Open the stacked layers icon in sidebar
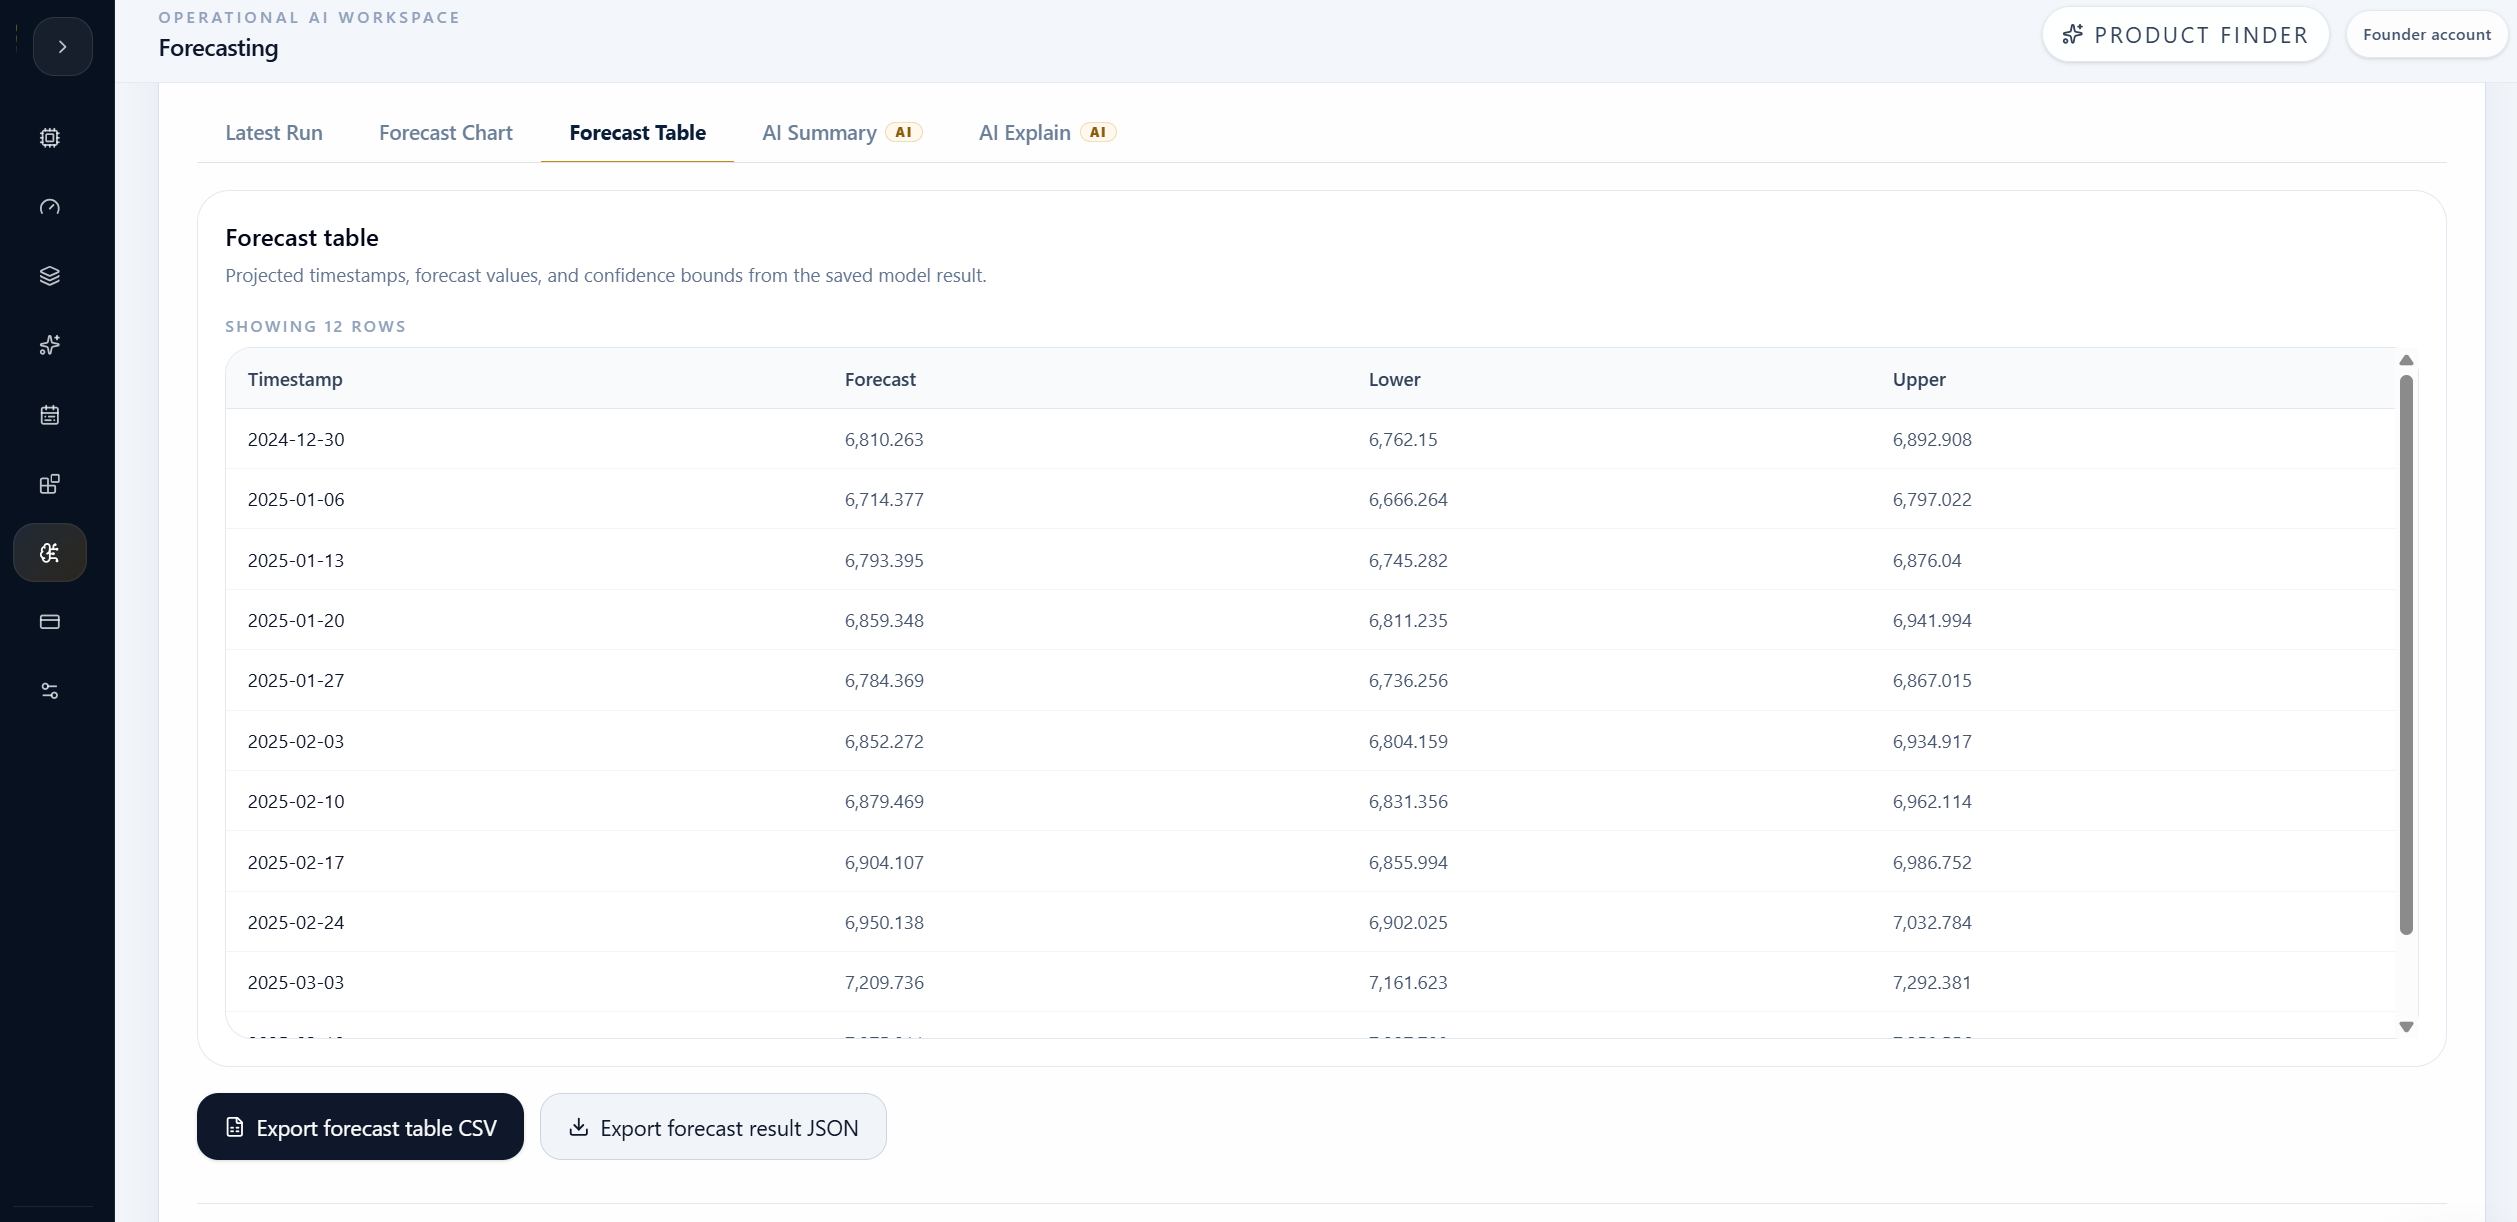 tap(50, 276)
